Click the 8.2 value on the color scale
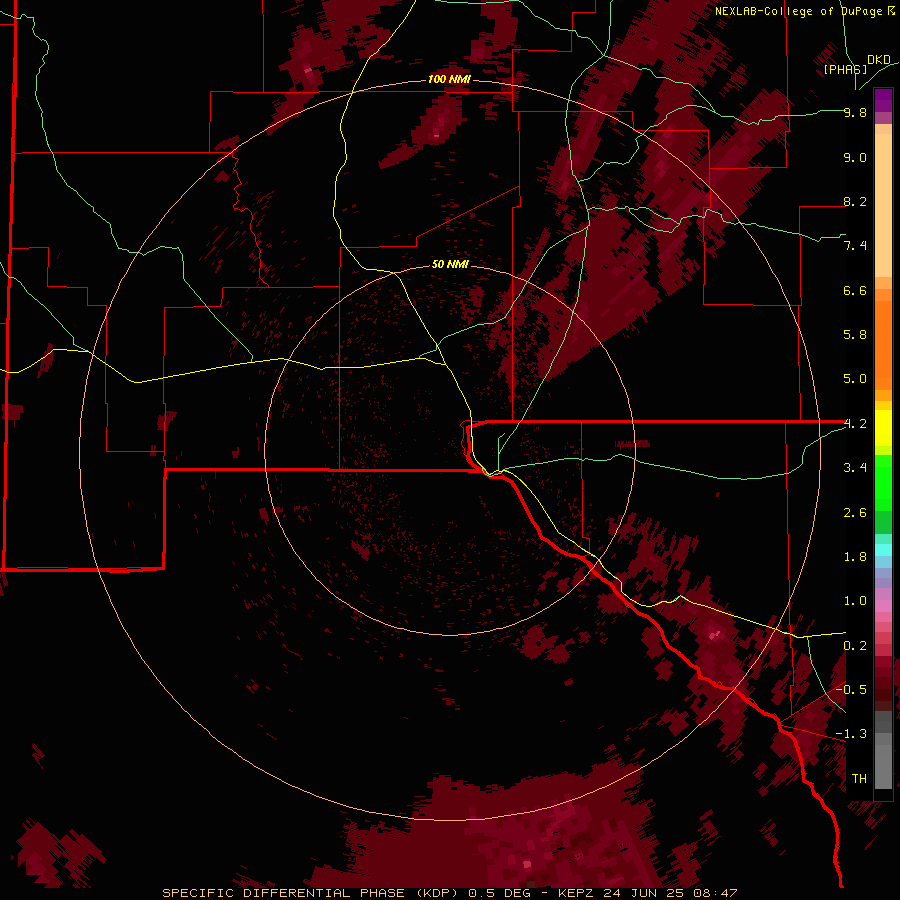This screenshot has width=900, height=900. coord(855,201)
